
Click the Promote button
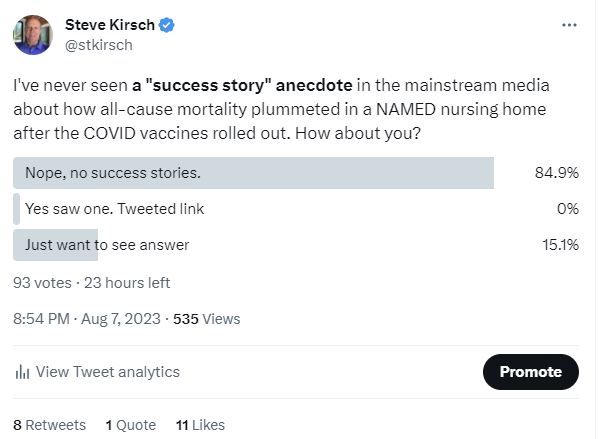click(x=530, y=371)
